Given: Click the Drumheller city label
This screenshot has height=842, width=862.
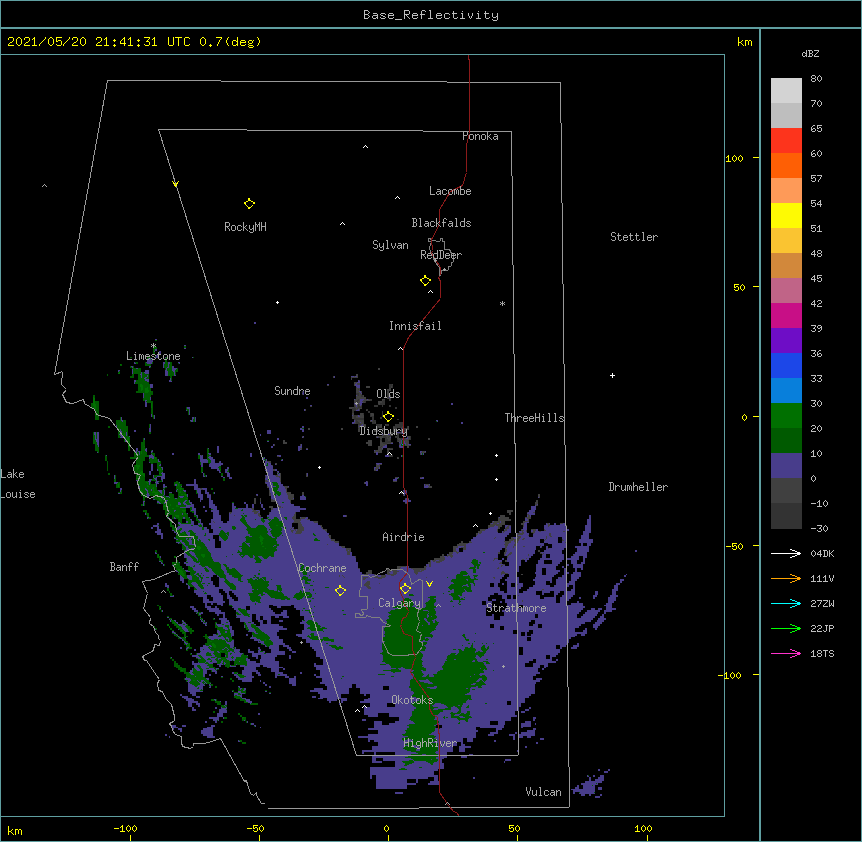Looking at the screenshot, I should 638,487.
